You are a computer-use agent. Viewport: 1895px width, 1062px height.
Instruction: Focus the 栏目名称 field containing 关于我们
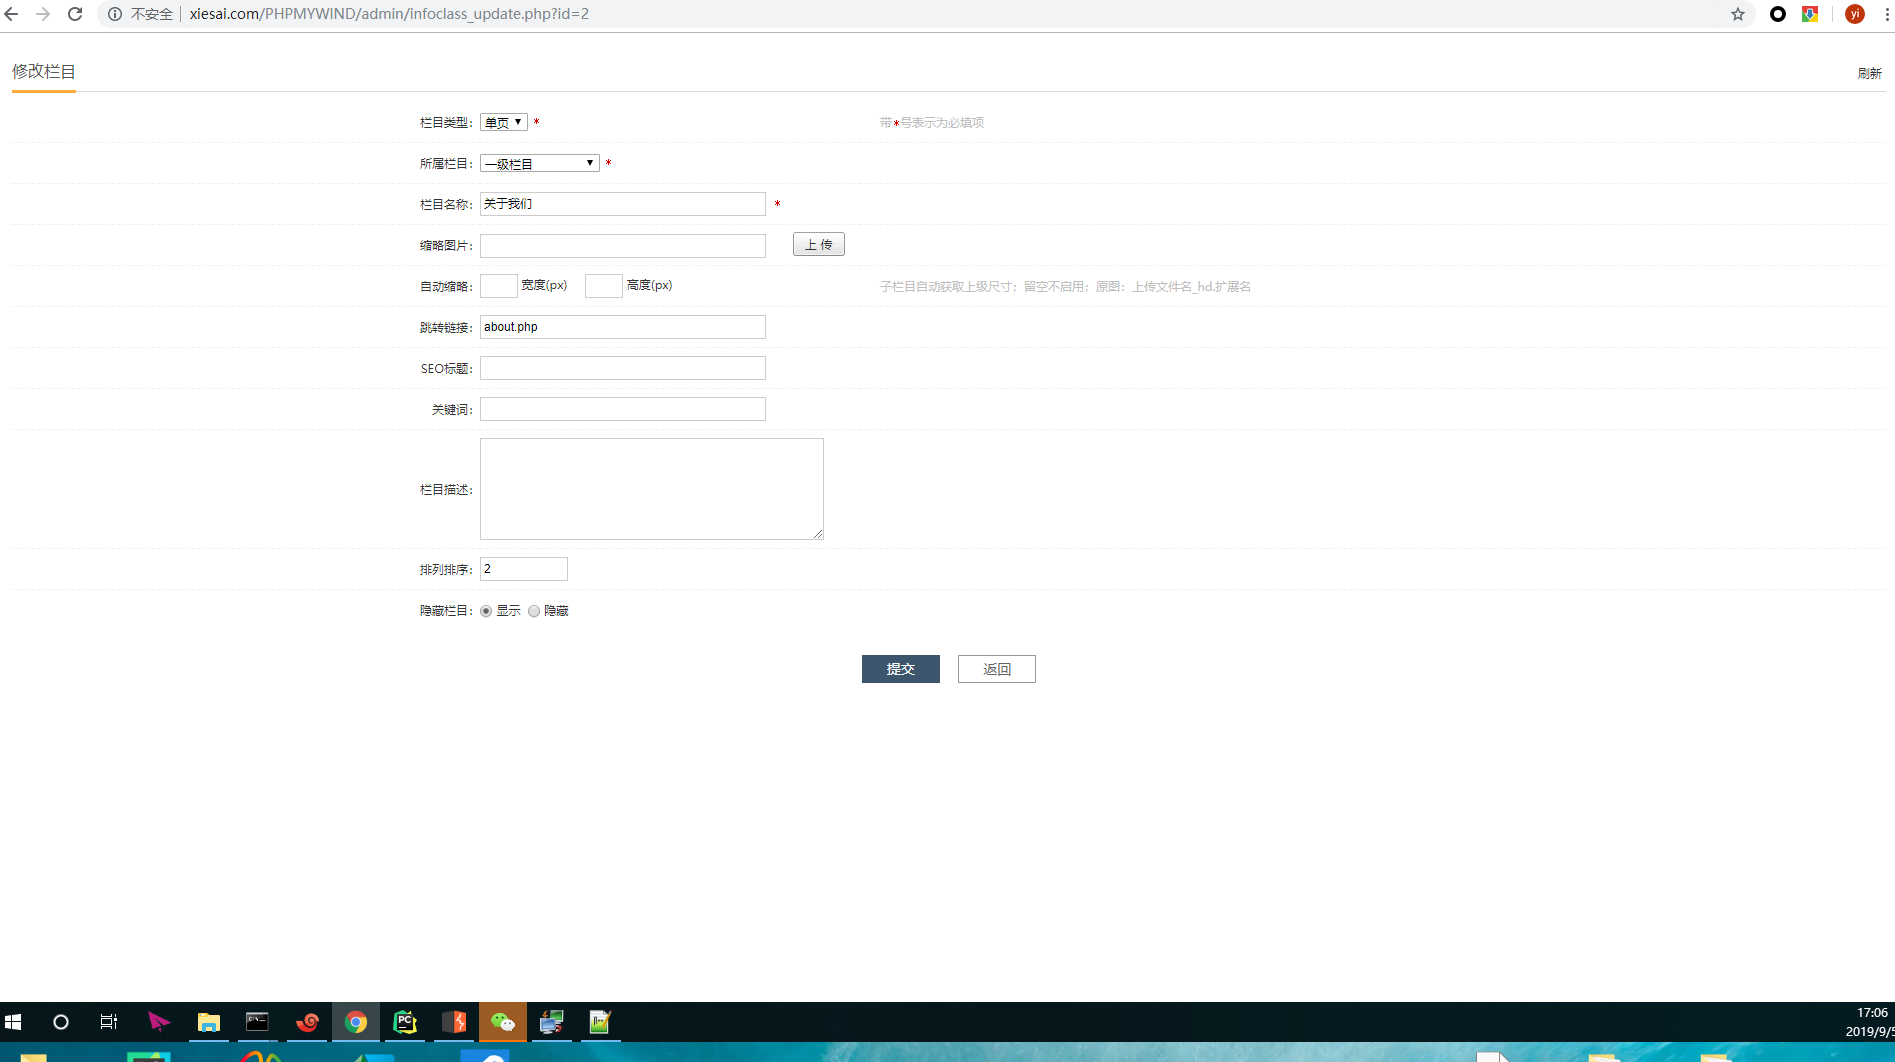[623, 204]
